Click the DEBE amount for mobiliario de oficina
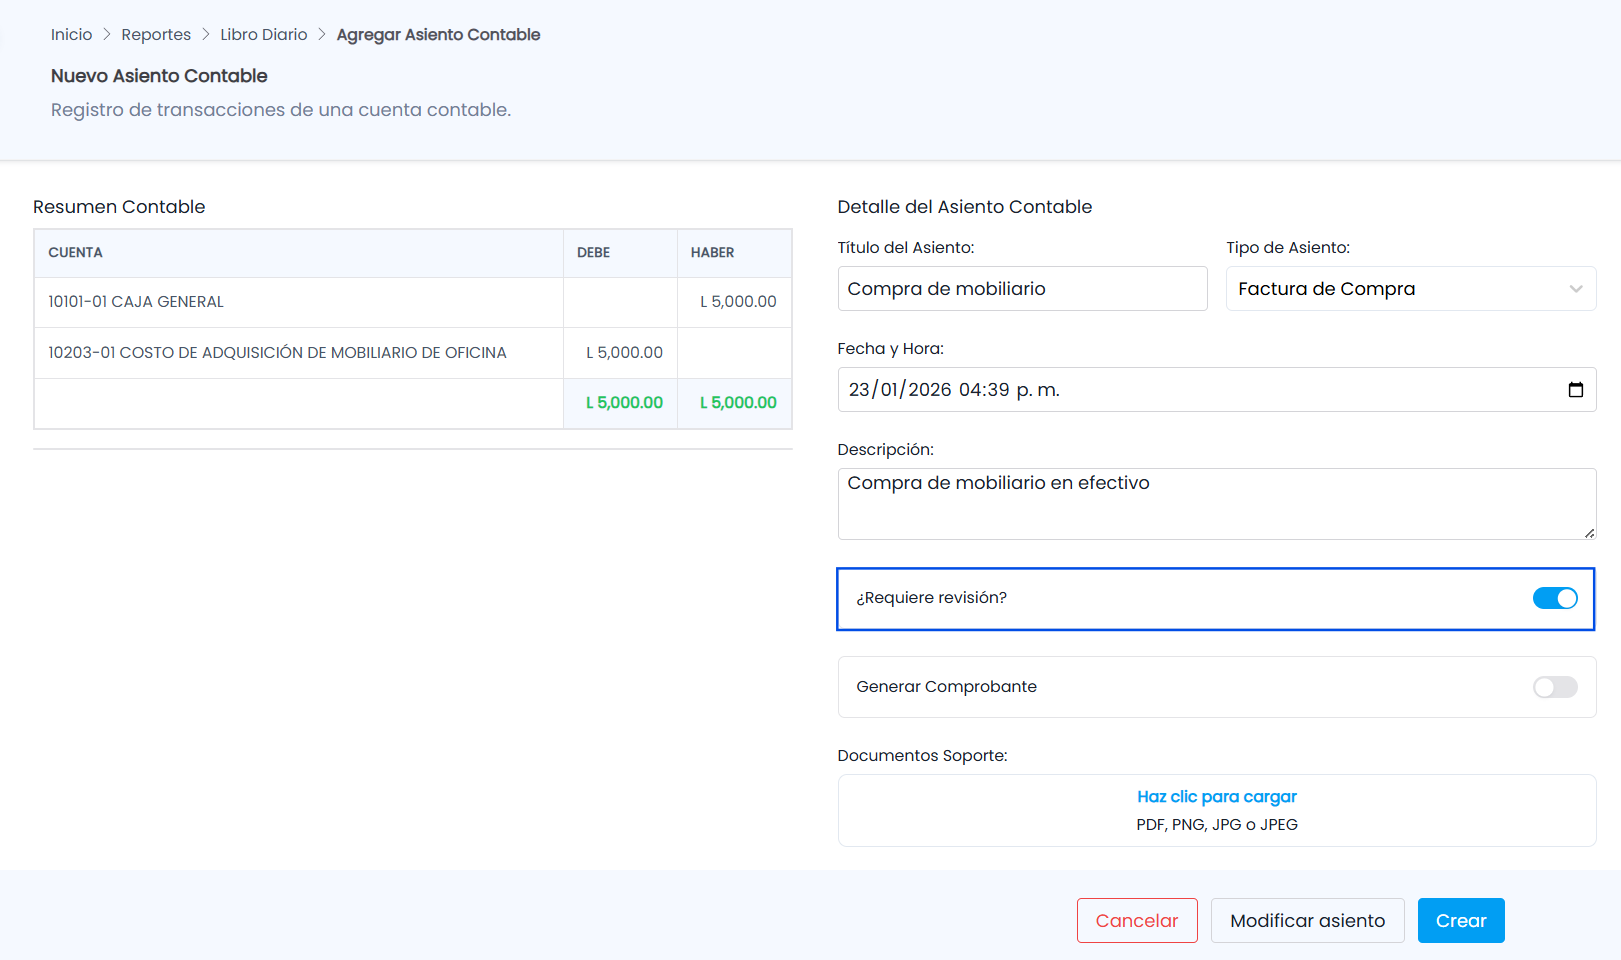The height and width of the screenshot is (960, 1621). (624, 353)
